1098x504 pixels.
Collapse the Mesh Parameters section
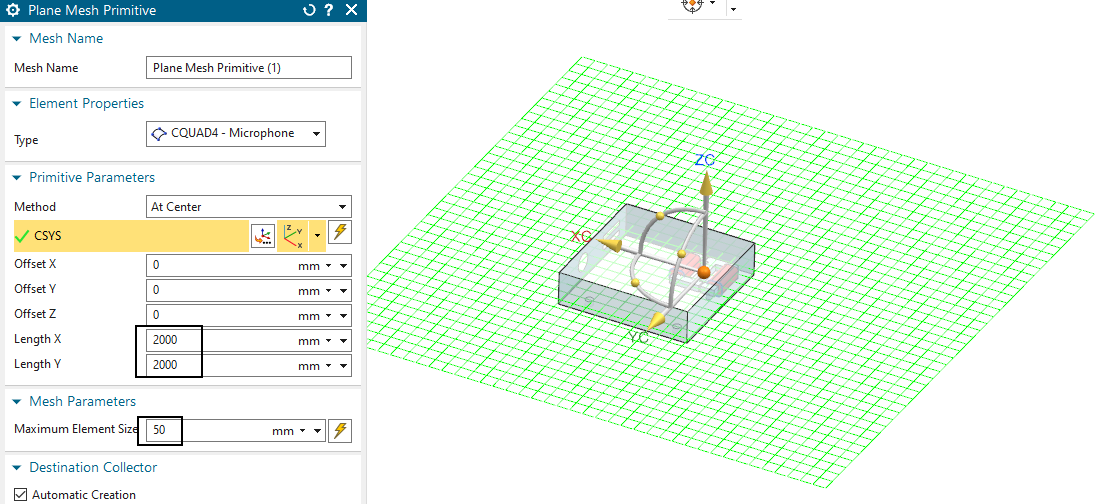[16, 402]
